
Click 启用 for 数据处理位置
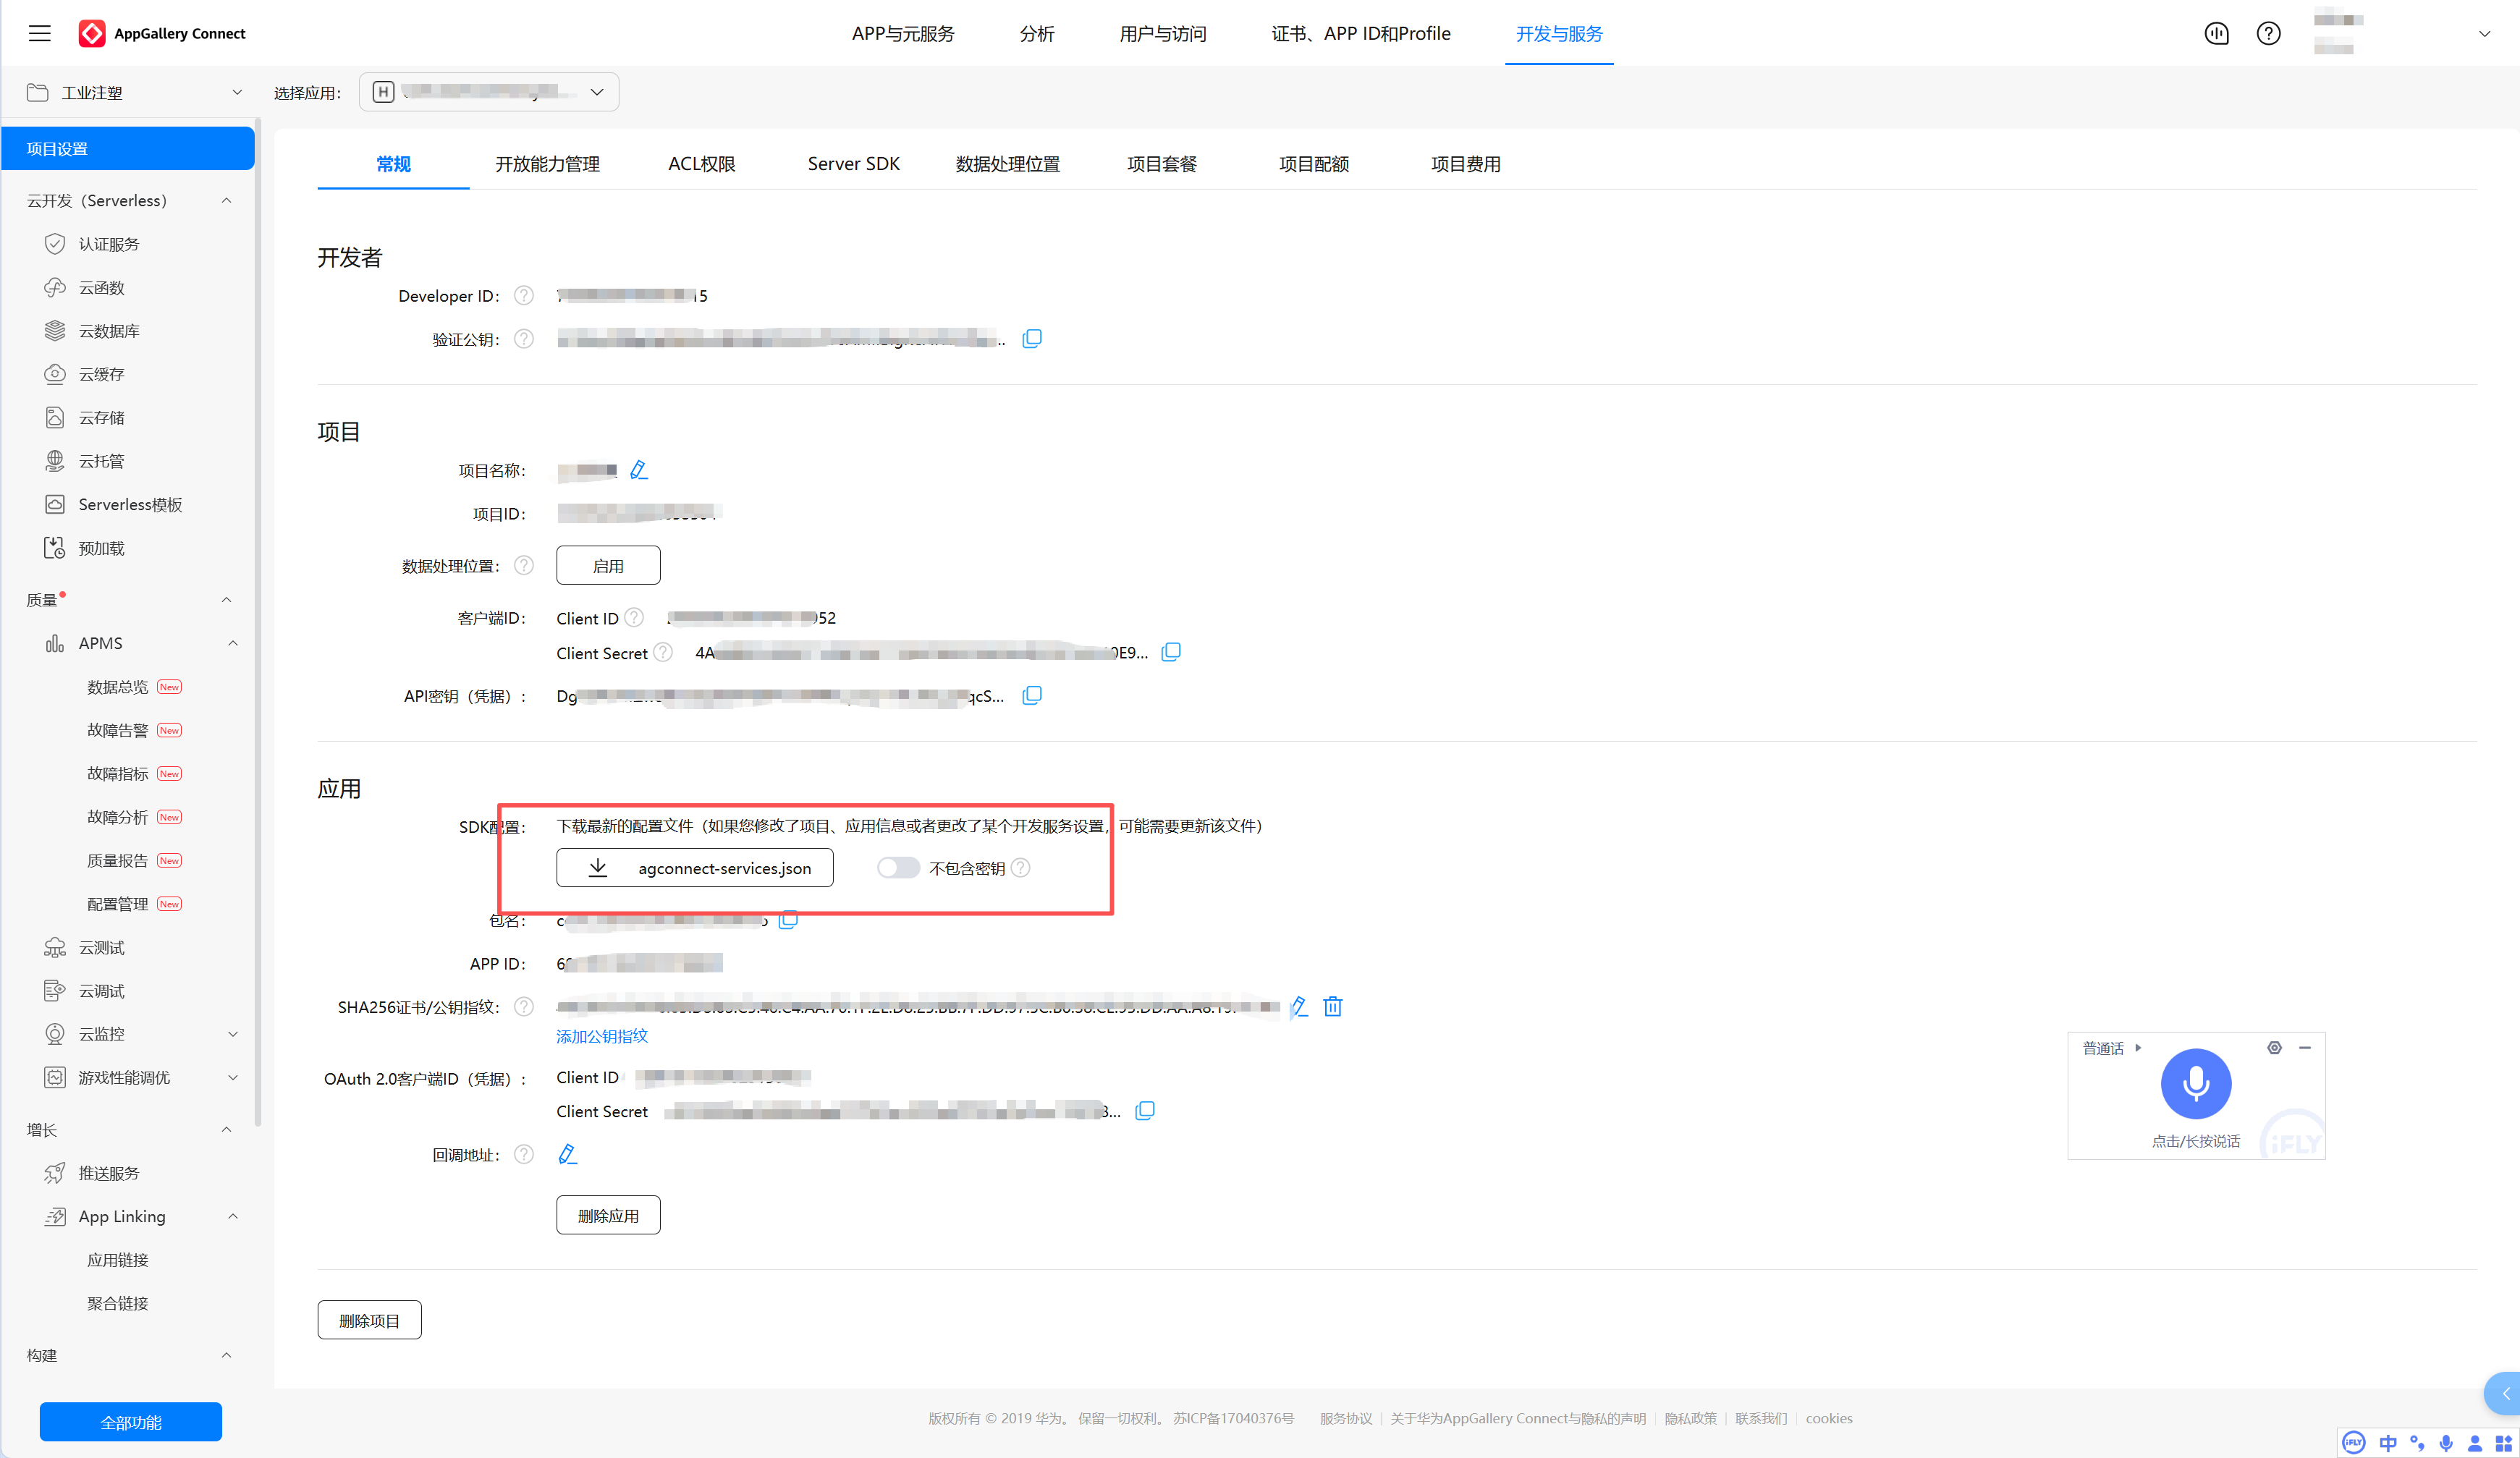pos(608,565)
